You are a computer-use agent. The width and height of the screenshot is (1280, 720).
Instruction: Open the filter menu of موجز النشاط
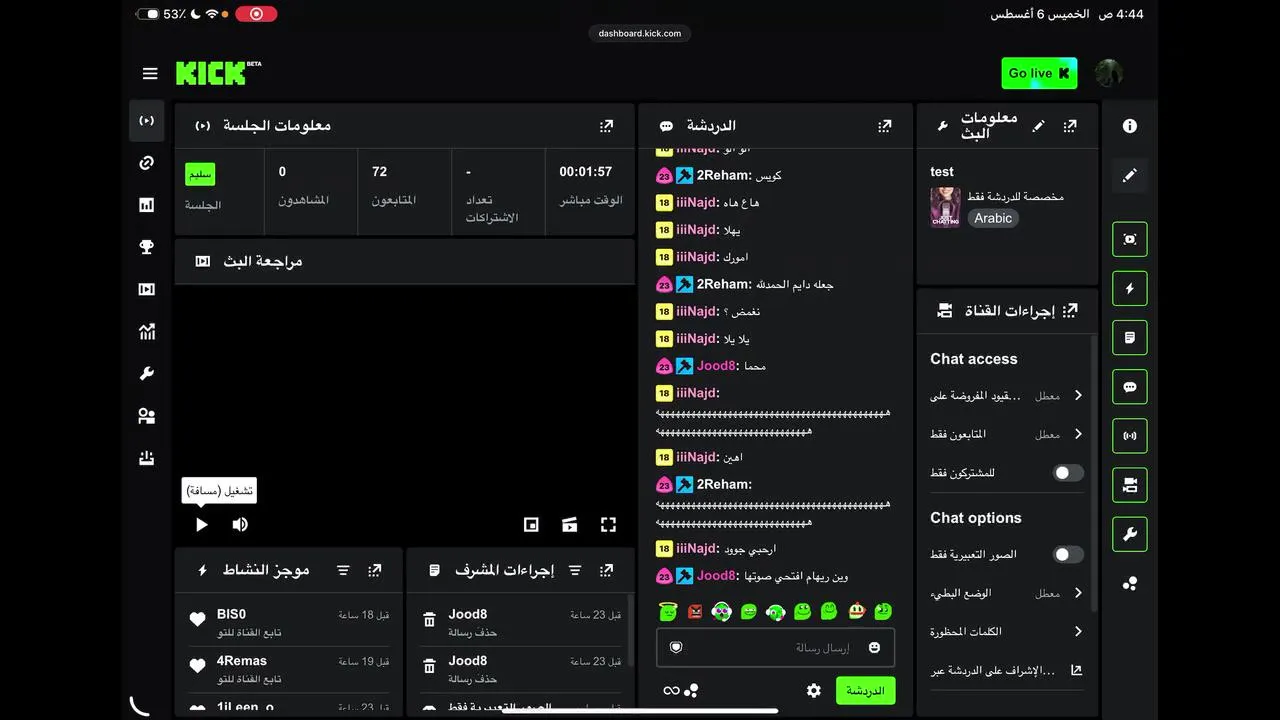click(x=343, y=570)
